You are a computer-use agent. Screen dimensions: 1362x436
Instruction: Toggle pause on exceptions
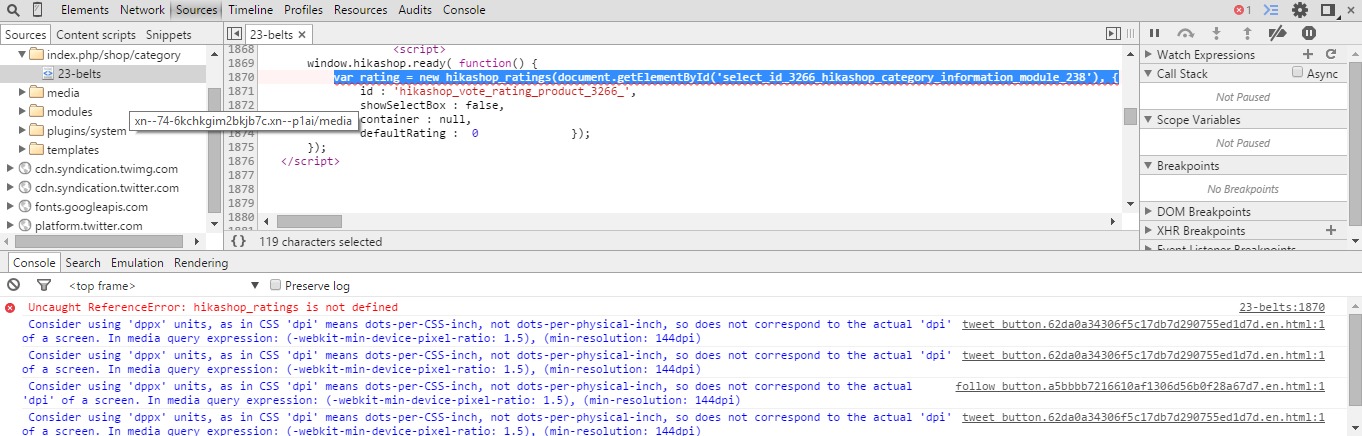[x=1309, y=33]
